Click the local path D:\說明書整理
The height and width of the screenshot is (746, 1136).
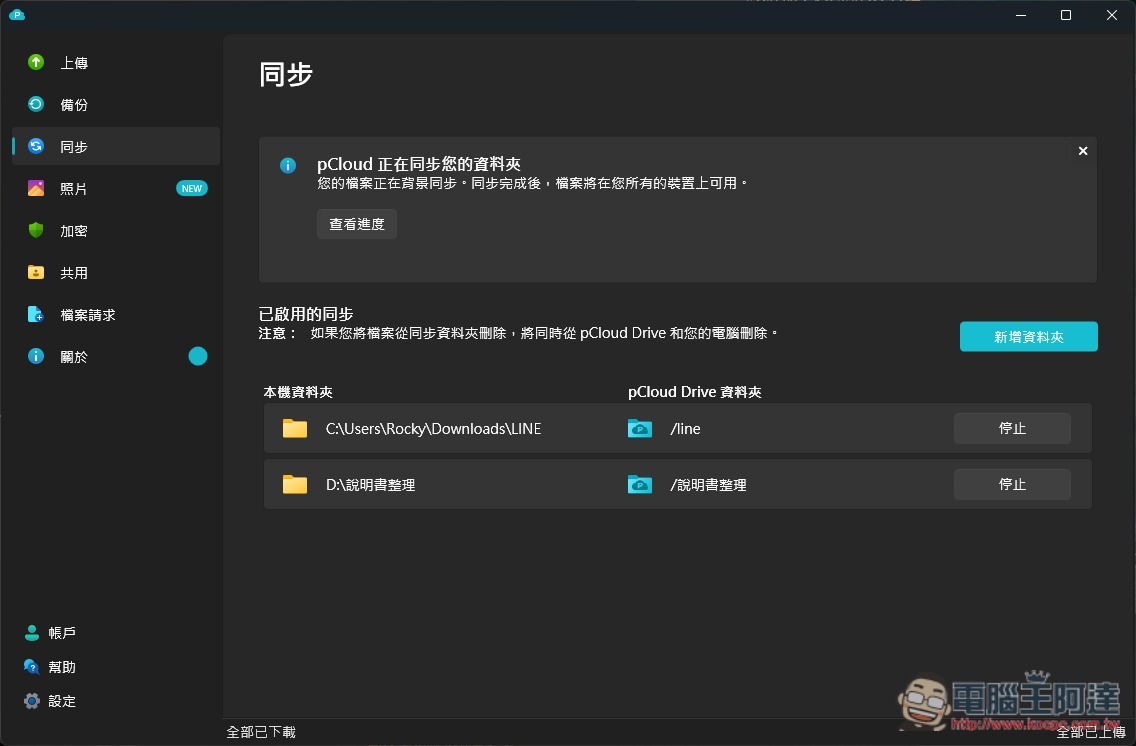pos(370,485)
